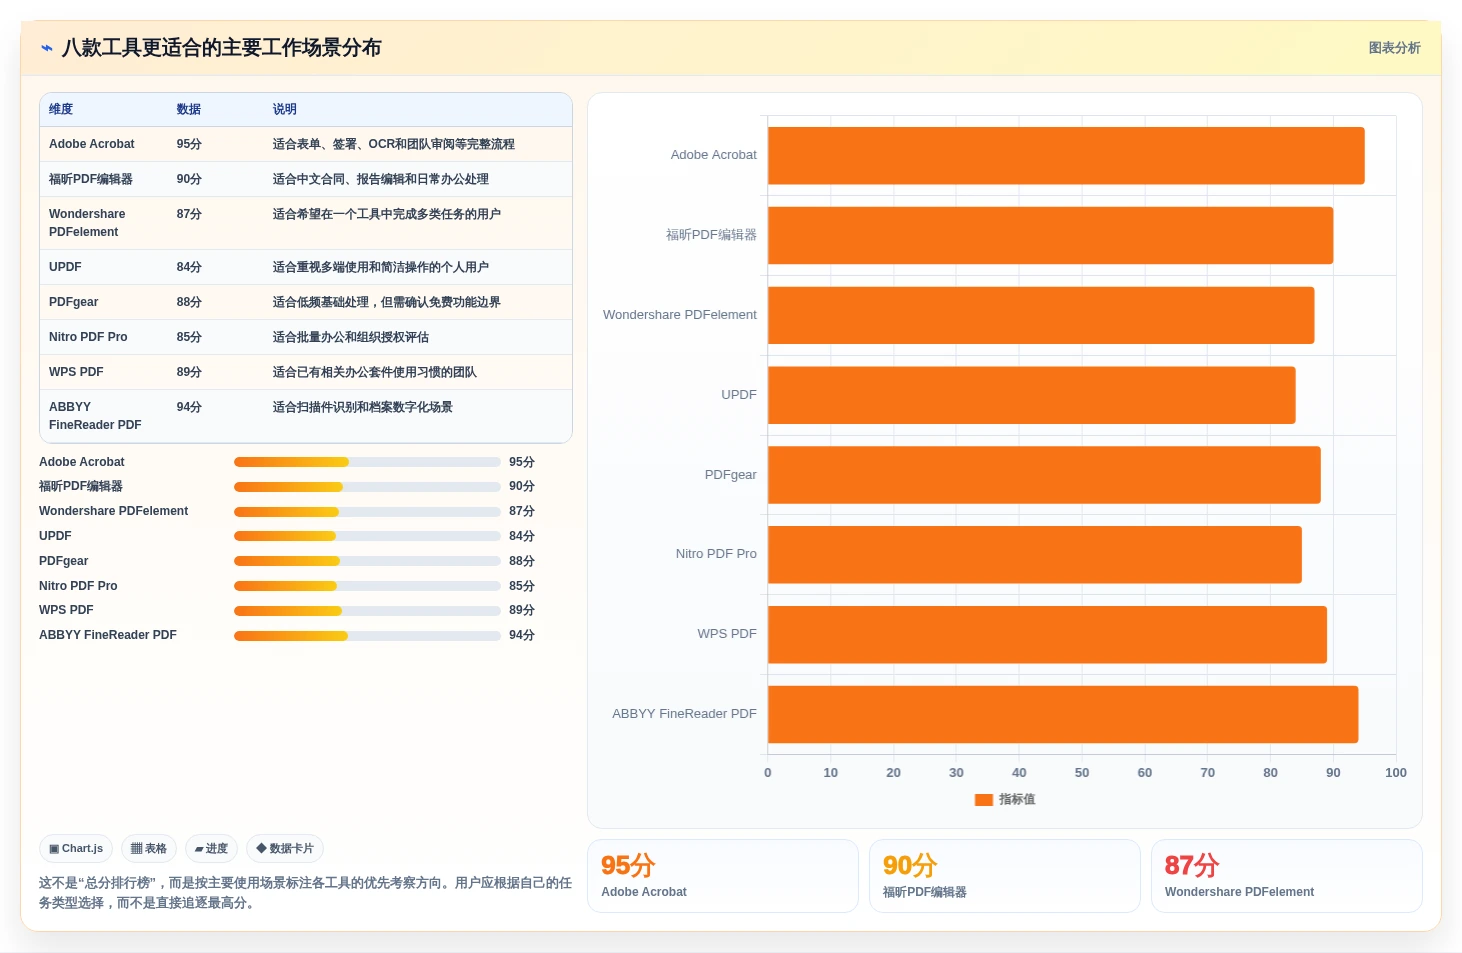
Task: Click the ABBYY FineReader PDF chart bar
Action: (x=1063, y=714)
